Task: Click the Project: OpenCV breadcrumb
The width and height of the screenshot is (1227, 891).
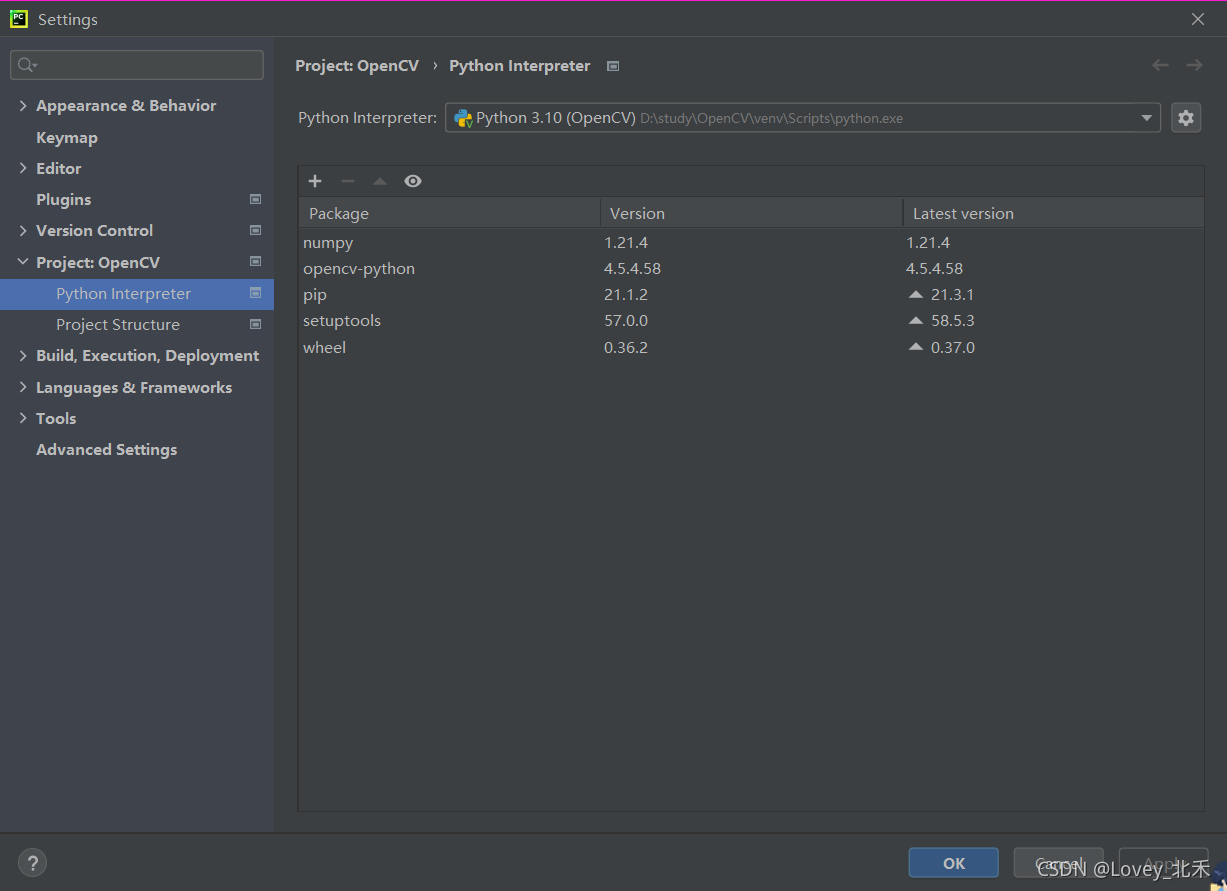Action: click(x=357, y=66)
